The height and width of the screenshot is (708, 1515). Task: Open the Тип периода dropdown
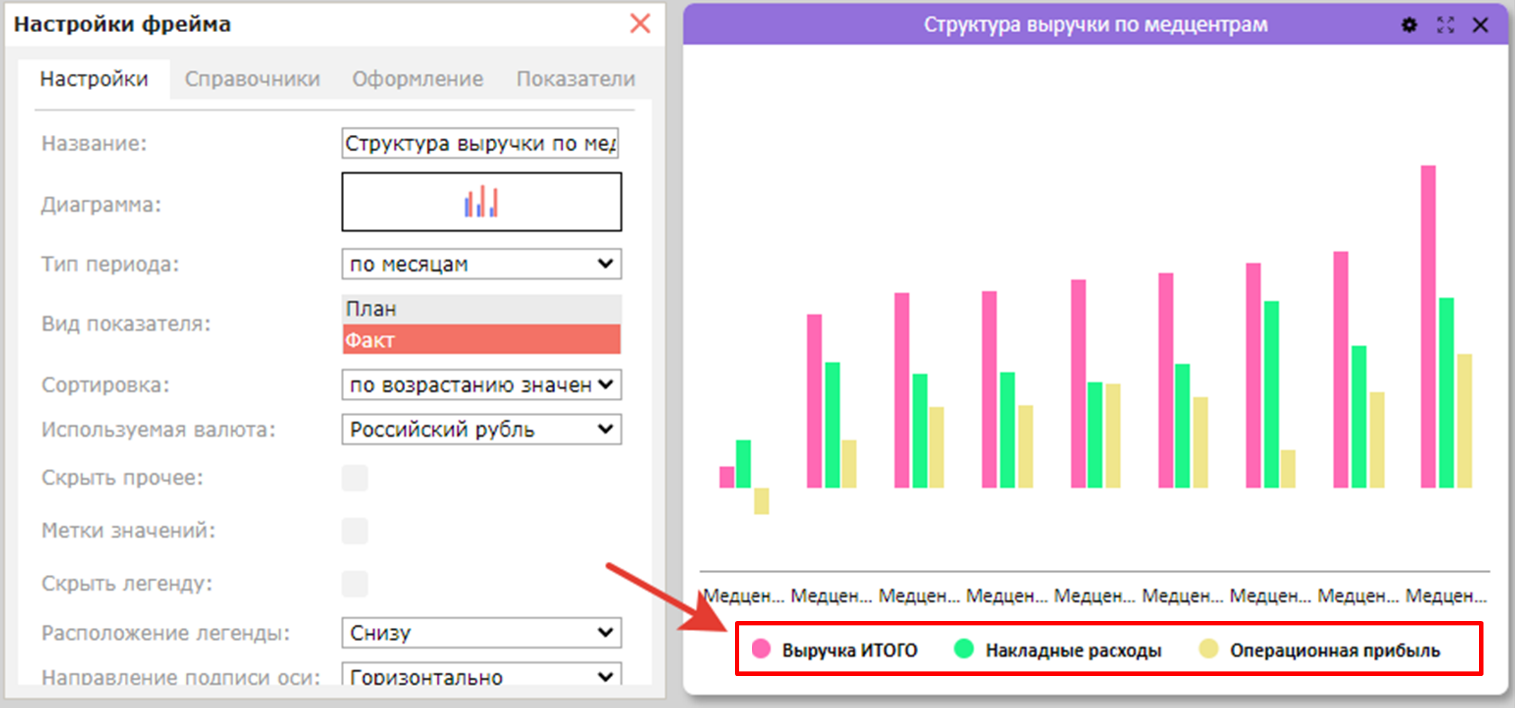pos(482,264)
